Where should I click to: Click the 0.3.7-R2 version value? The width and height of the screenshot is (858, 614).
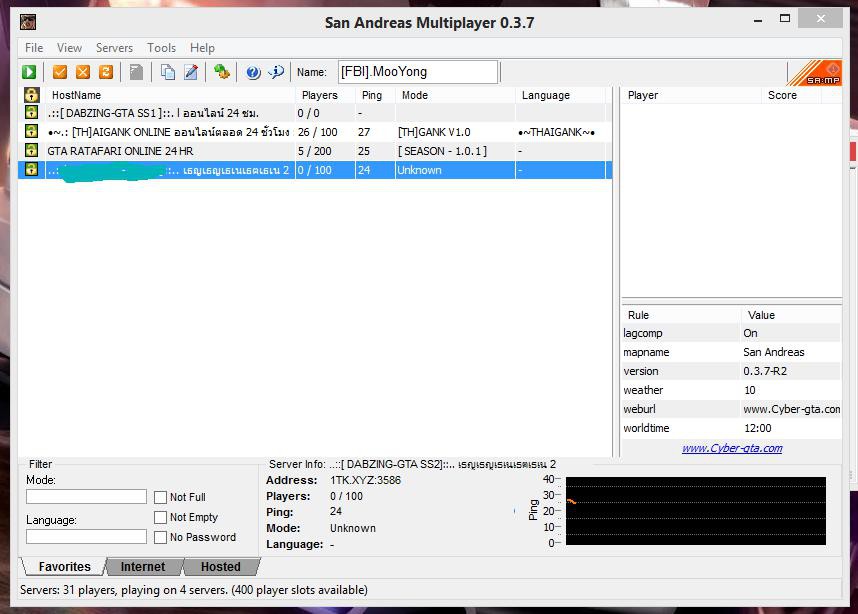click(765, 371)
